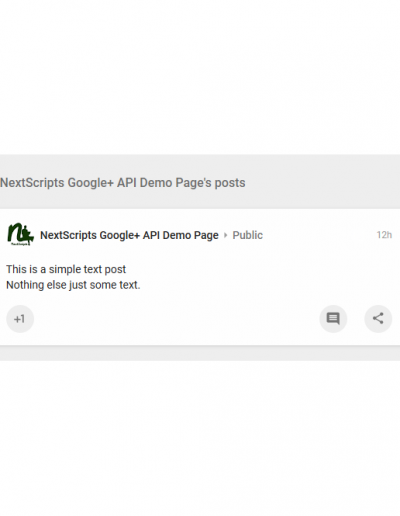Open the comment icon on the post
The image size is (400, 516).
tap(333, 319)
